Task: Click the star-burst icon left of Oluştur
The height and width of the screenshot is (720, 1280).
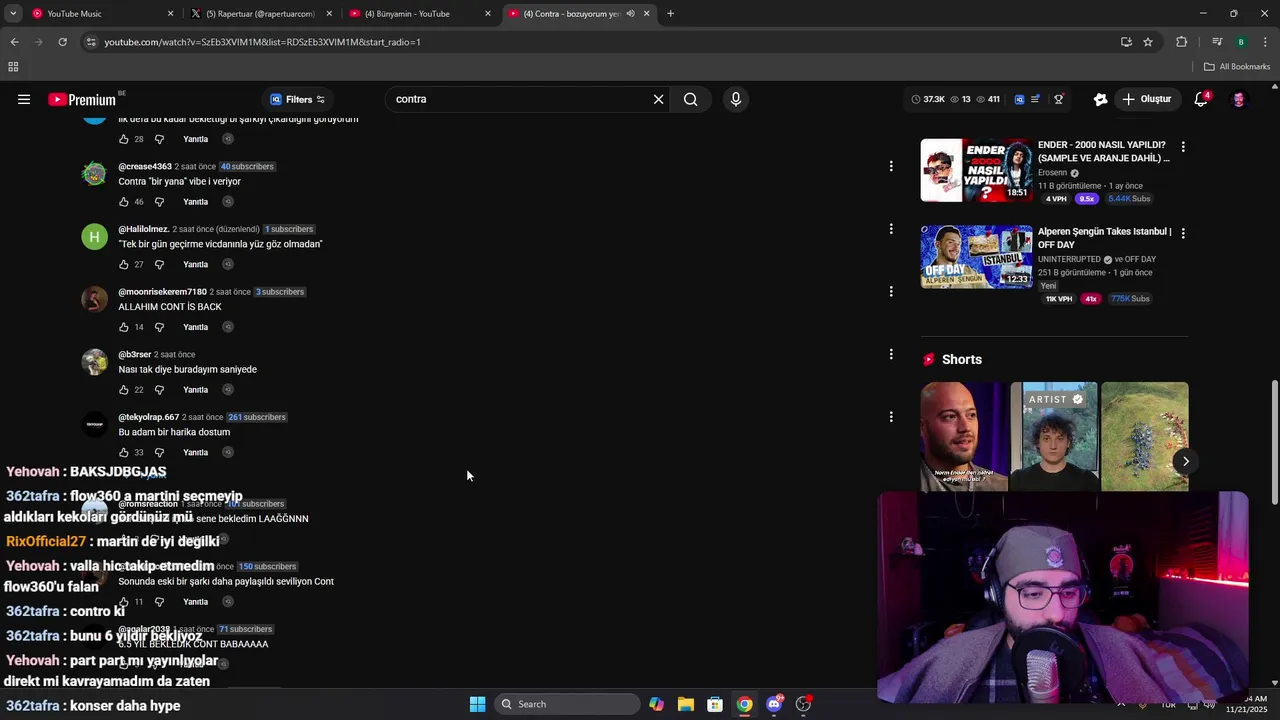Action: (x=1100, y=99)
